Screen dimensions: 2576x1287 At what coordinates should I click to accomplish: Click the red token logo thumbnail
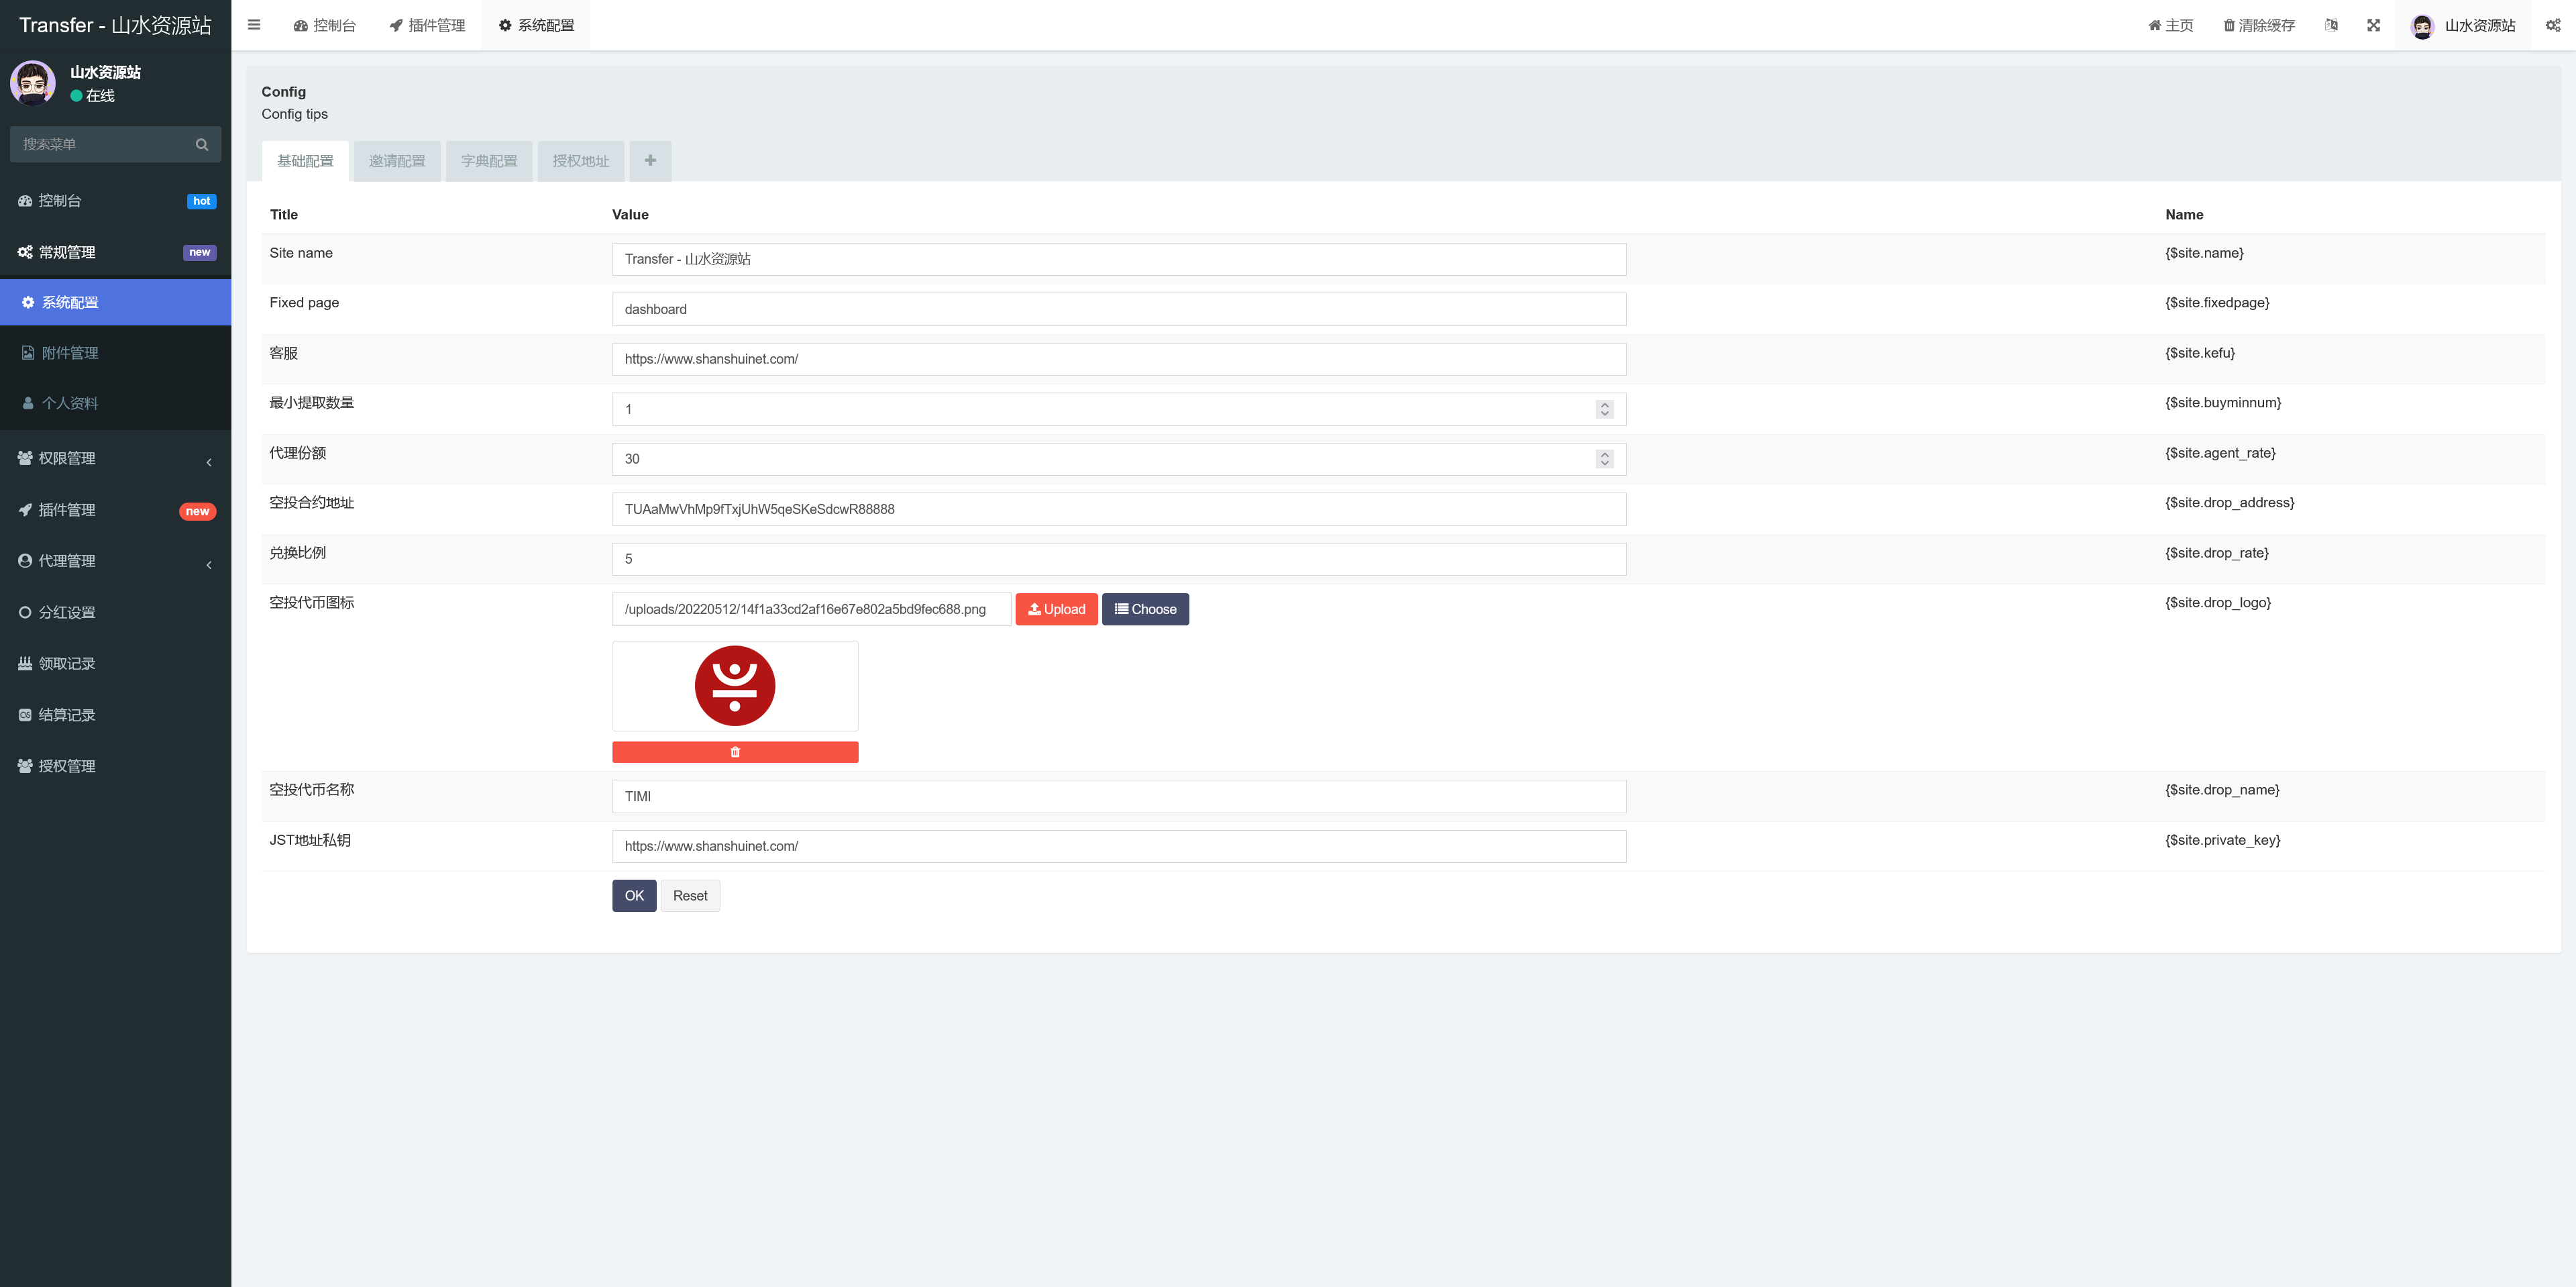735,686
